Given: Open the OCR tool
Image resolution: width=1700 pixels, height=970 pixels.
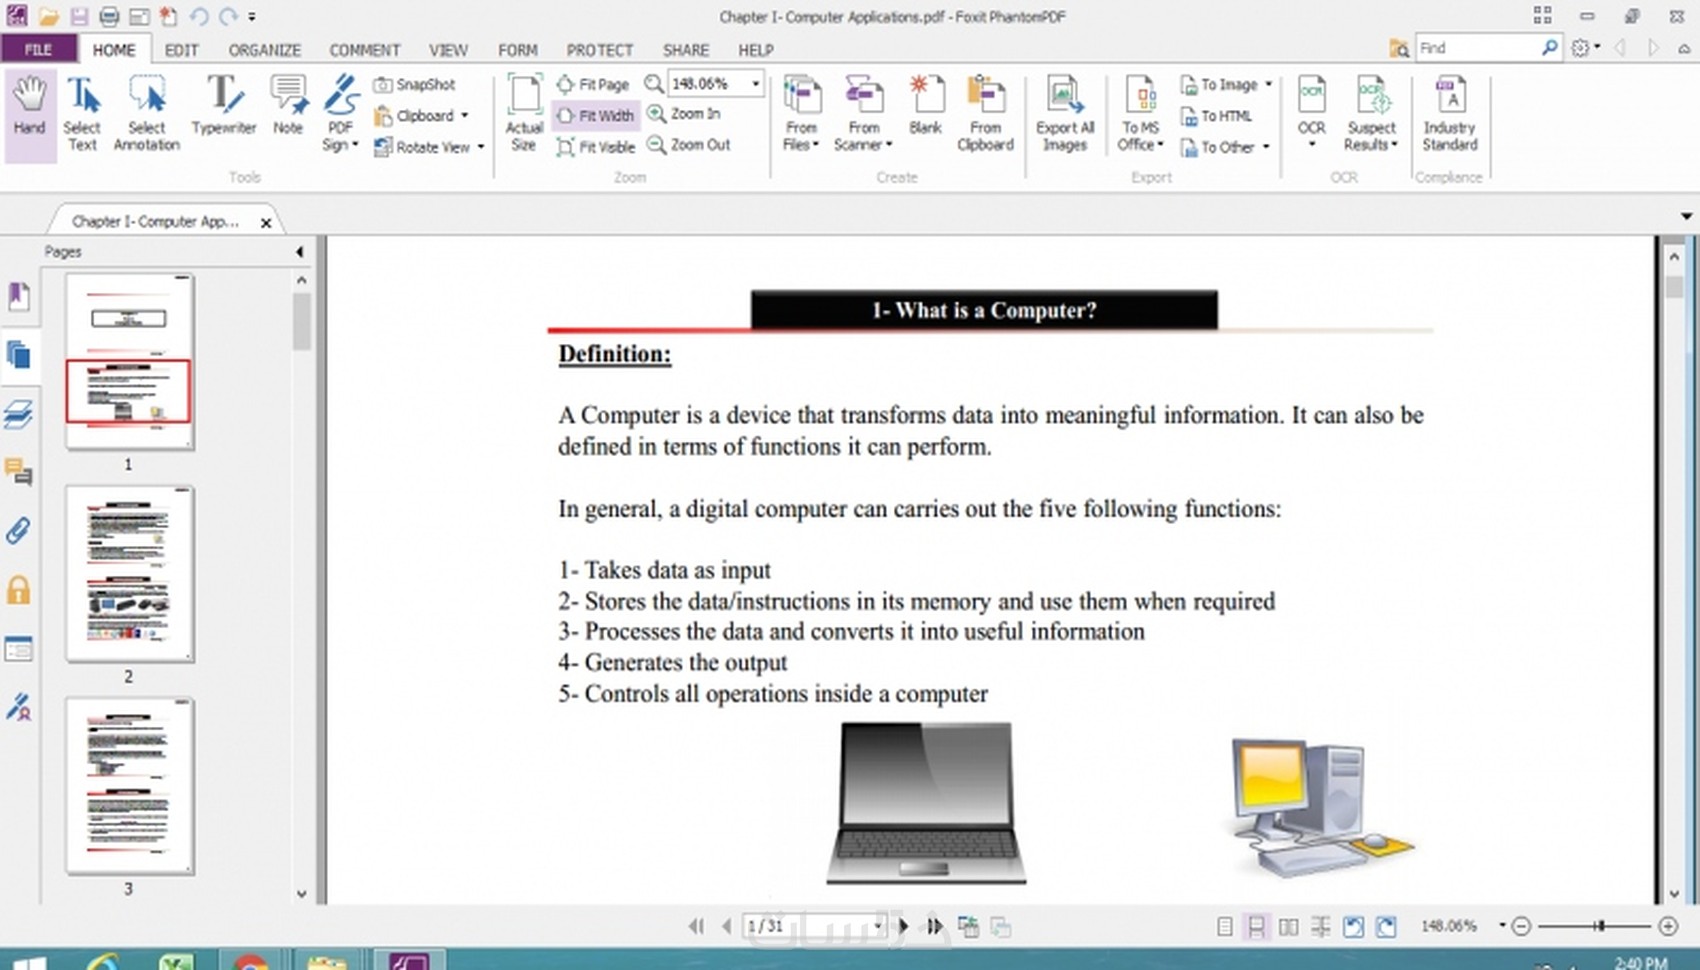Looking at the screenshot, I should pos(1311,113).
